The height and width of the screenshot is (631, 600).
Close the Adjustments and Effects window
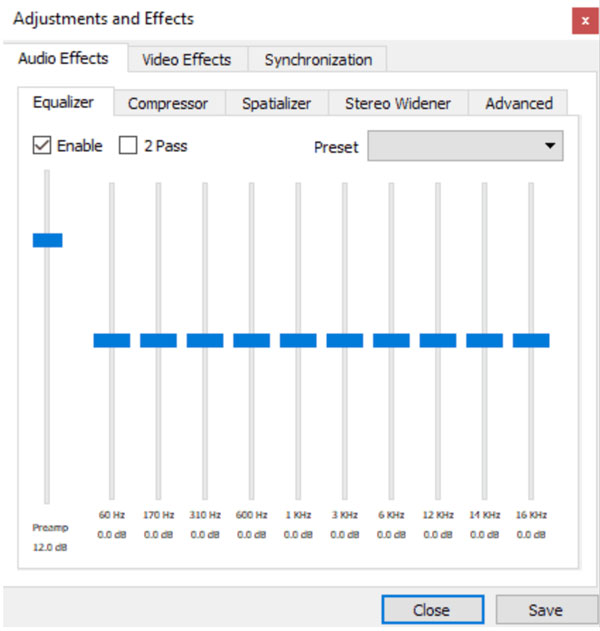(x=585, y=21)
